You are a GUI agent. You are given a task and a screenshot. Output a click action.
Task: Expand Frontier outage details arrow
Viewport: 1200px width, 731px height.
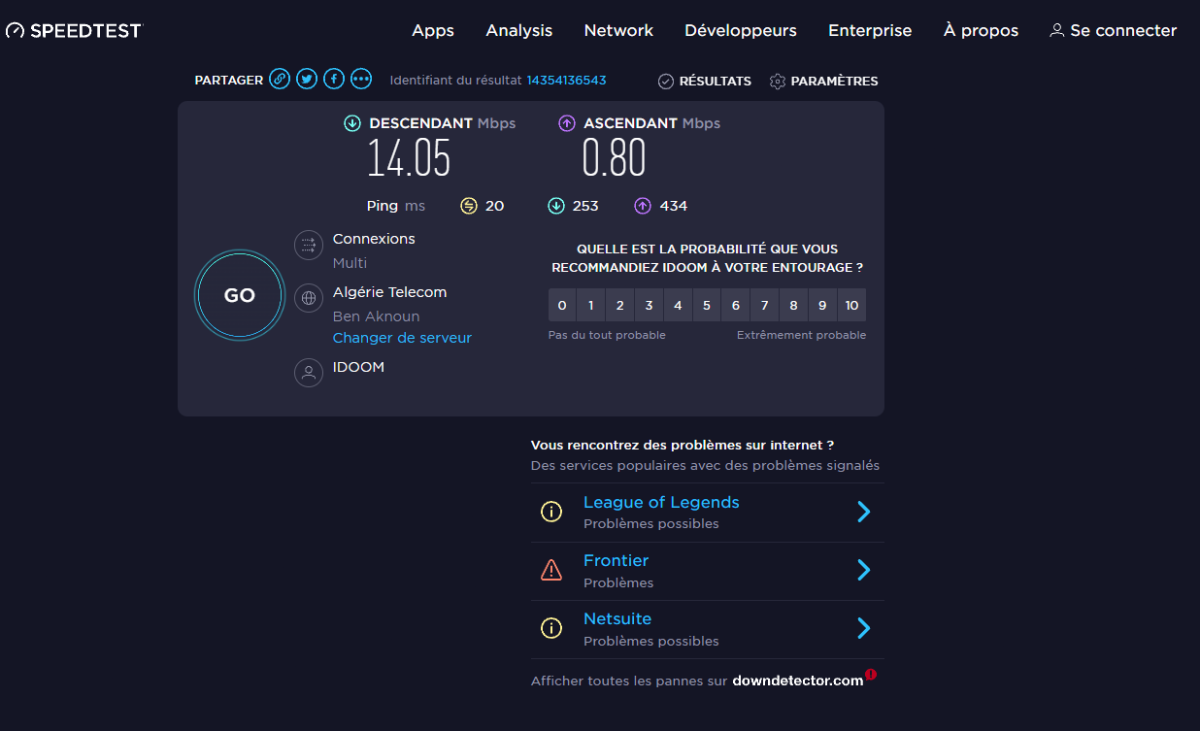[x=863, y=570]
